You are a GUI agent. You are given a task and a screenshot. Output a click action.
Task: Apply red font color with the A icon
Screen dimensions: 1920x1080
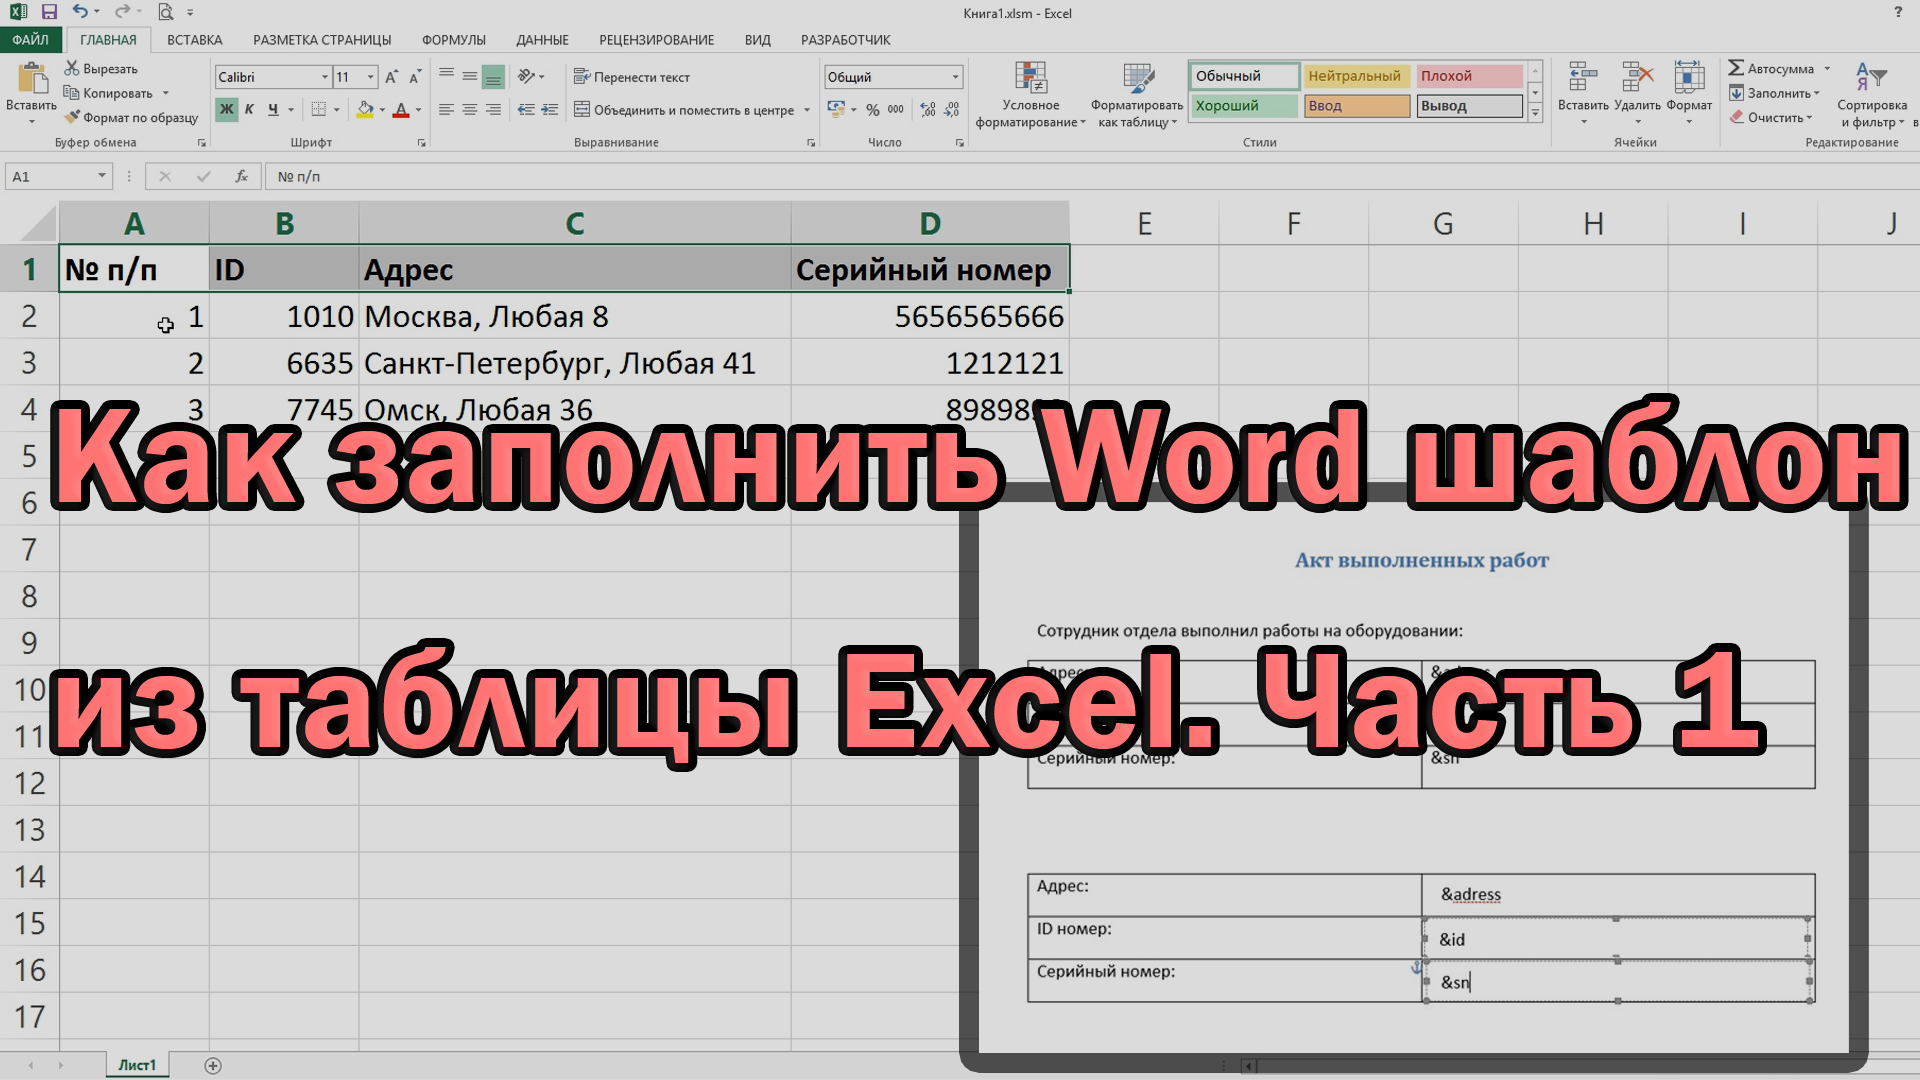click(401, 109)
